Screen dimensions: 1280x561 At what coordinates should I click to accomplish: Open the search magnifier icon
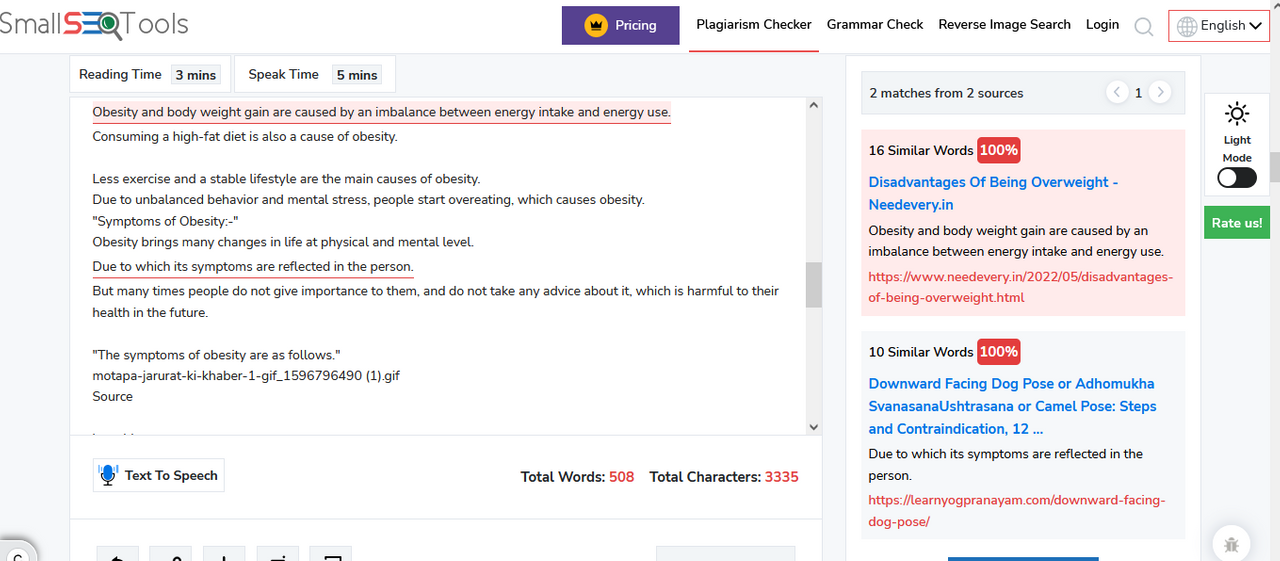pyautogui.click(x=1144, y=27)
